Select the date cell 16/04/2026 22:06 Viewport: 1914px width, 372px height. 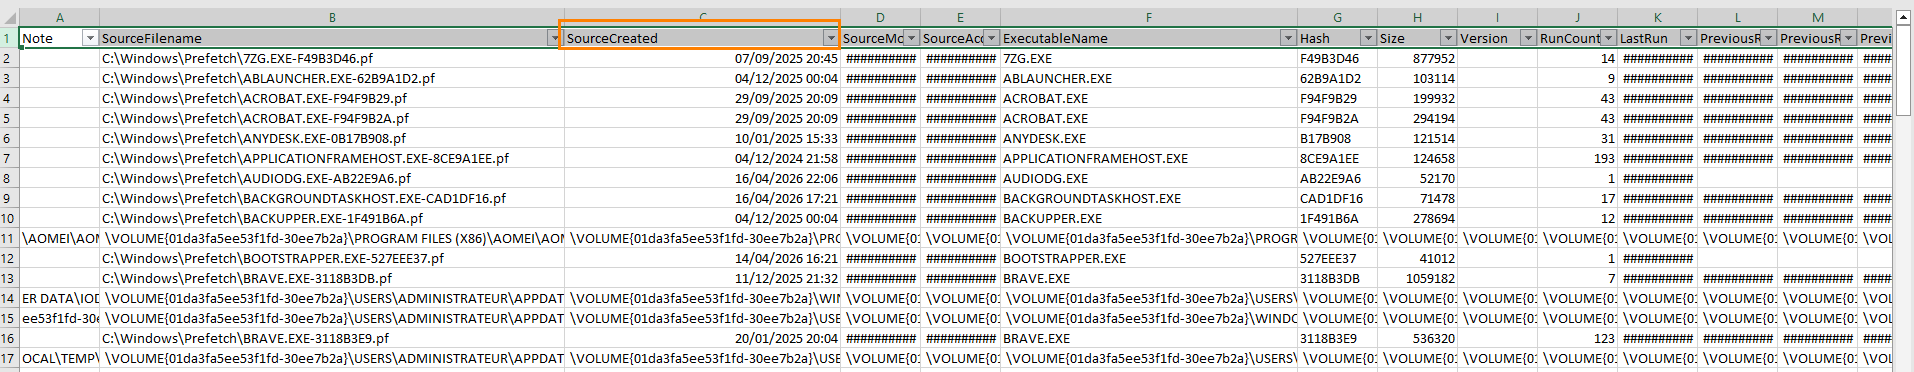click(x=703, y=178)
